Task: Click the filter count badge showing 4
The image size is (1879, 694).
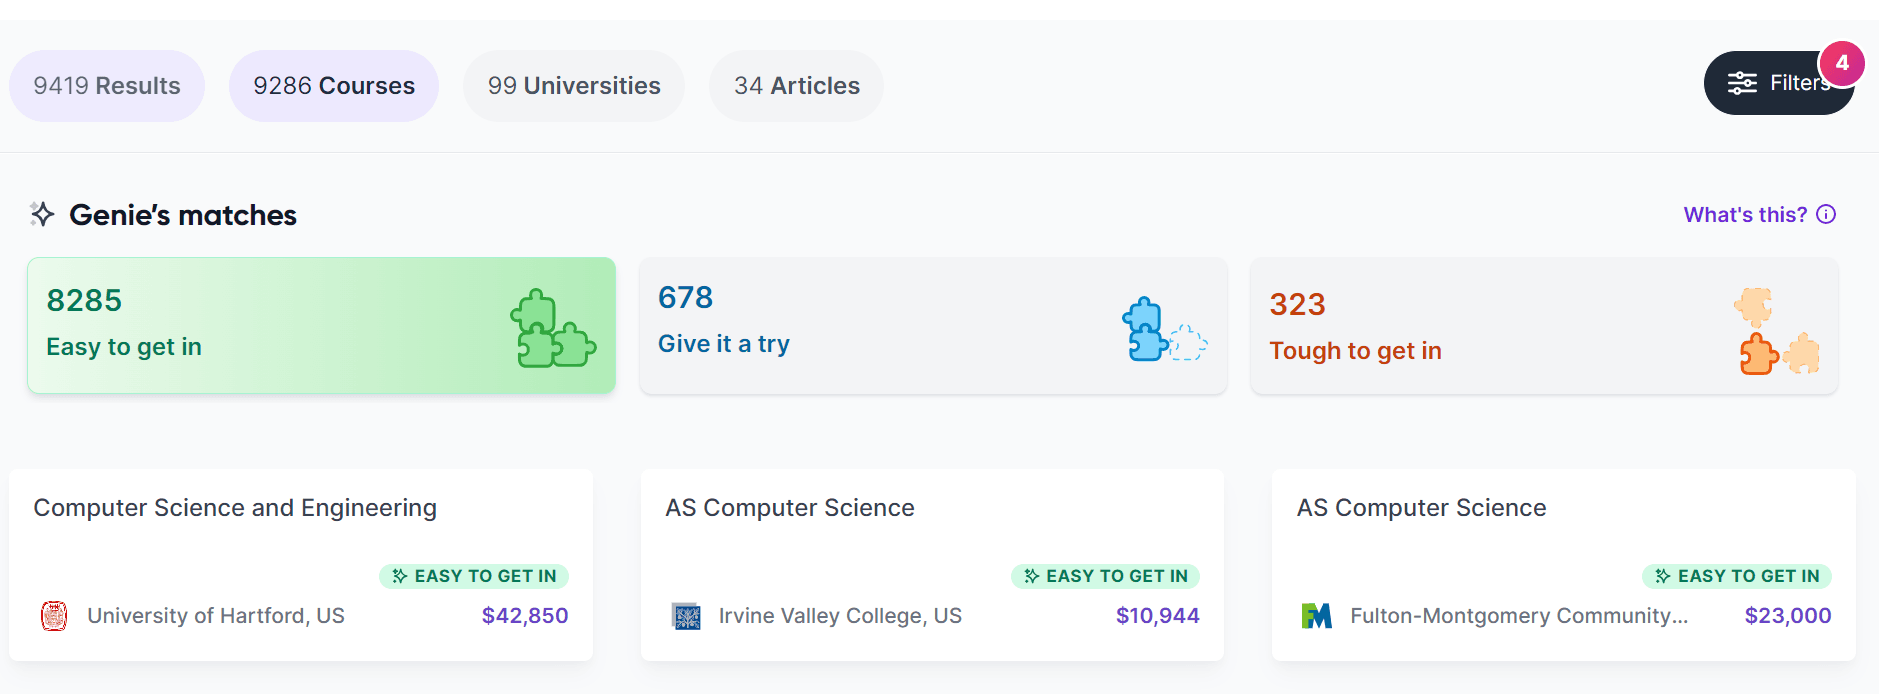Action: (1842, 63)
